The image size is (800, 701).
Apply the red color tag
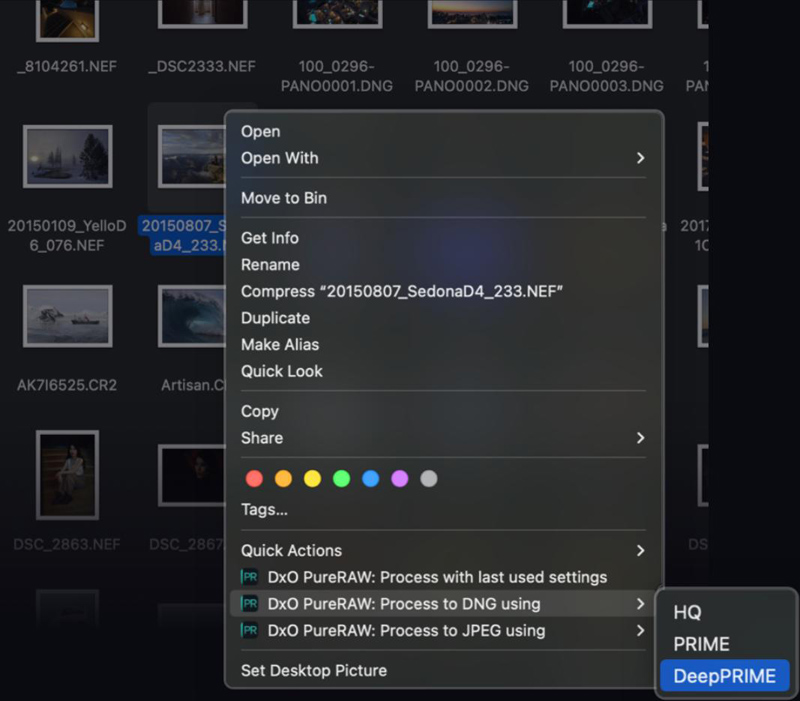pyautogui.click(x=254, y=479)
